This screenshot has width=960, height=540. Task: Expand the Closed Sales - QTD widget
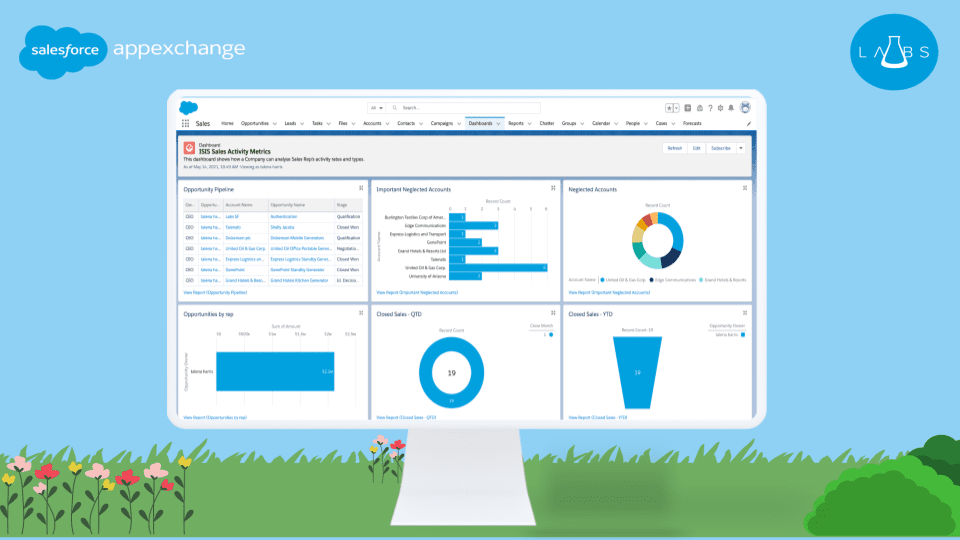click(x=553, y=313)
